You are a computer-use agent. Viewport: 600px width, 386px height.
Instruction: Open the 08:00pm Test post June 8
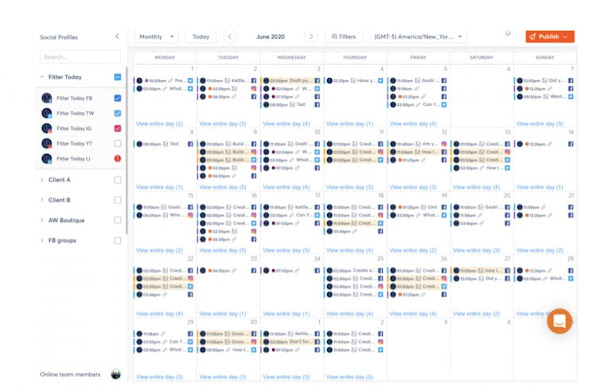point(163,144)
